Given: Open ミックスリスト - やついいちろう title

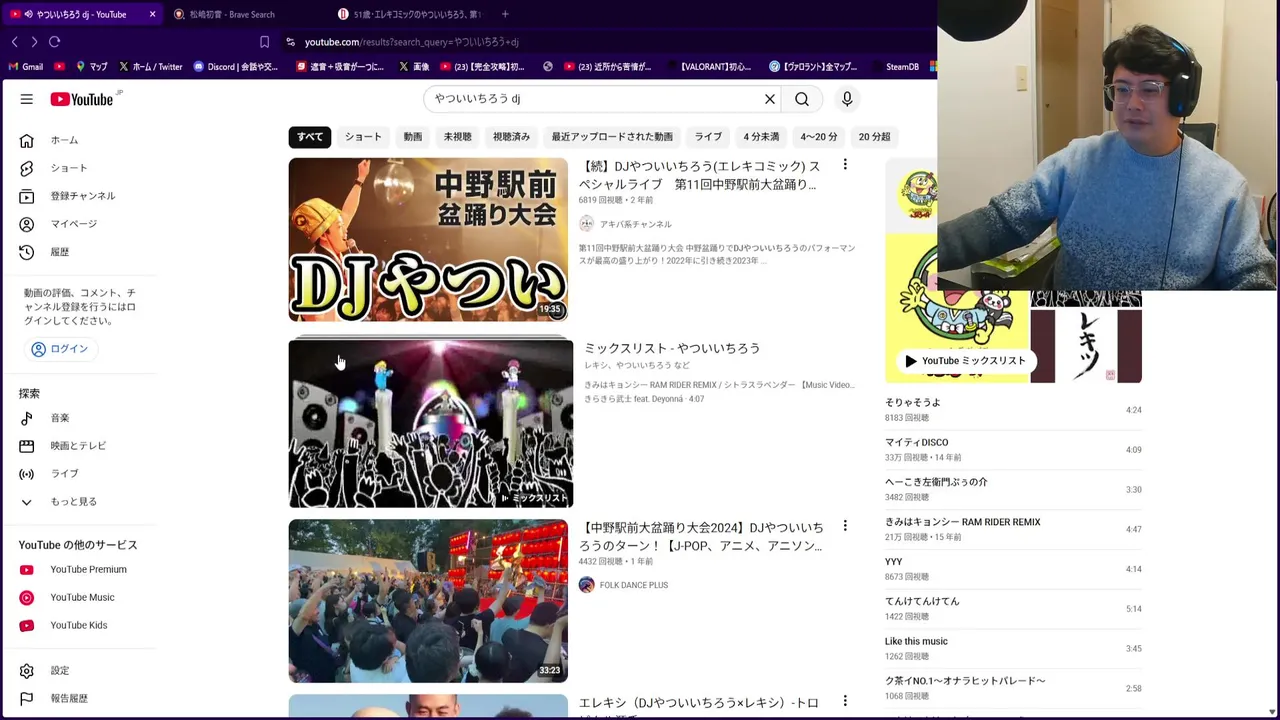Looking at the screenshot, I should [x=672, y=348].
